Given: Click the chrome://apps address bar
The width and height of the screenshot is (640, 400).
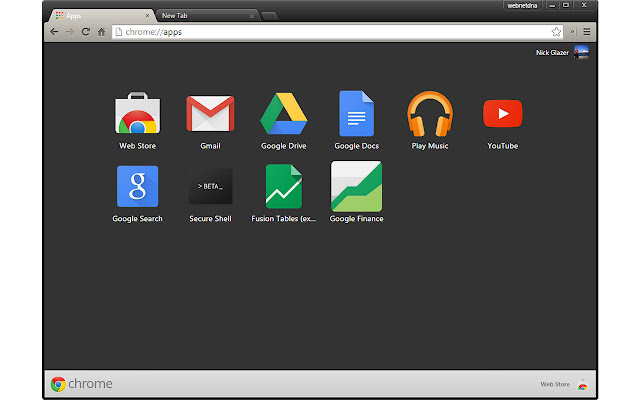Looking at the screenshot, I should pyautogui.click(x=337, y=32).
